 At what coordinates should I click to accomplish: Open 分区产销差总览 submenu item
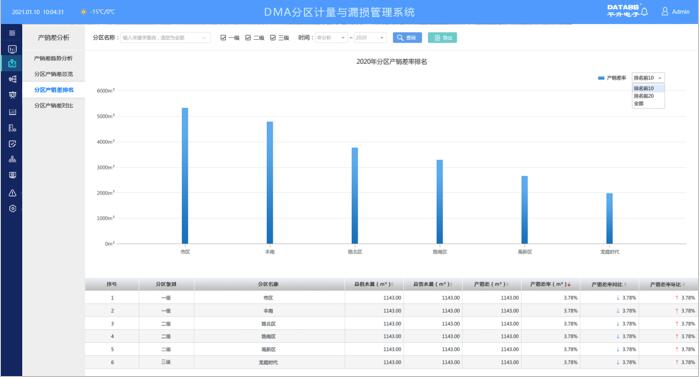click(x=54, y=74)
